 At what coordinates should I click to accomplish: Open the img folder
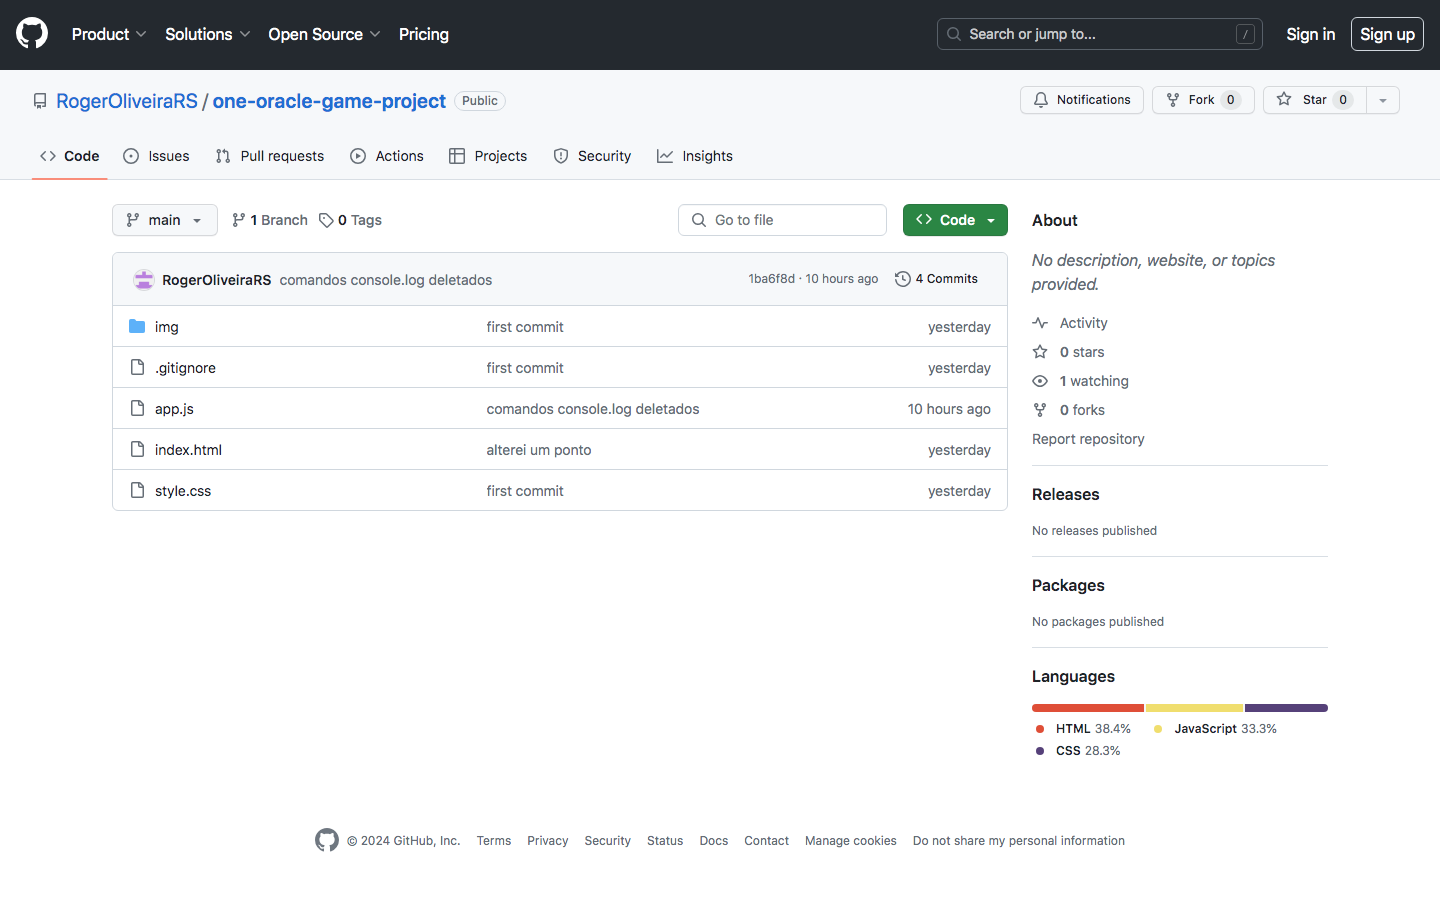[x=167, y=327]
